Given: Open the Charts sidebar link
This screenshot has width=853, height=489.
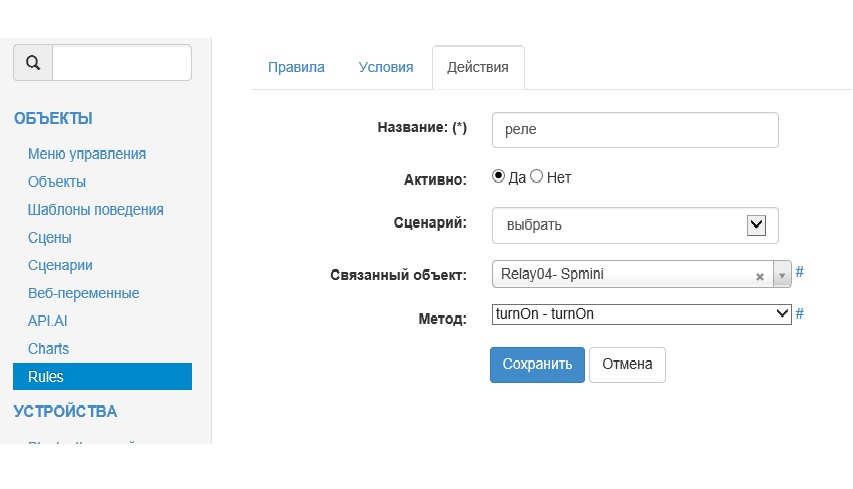Looking at the screenshot, I should point(48,349).
